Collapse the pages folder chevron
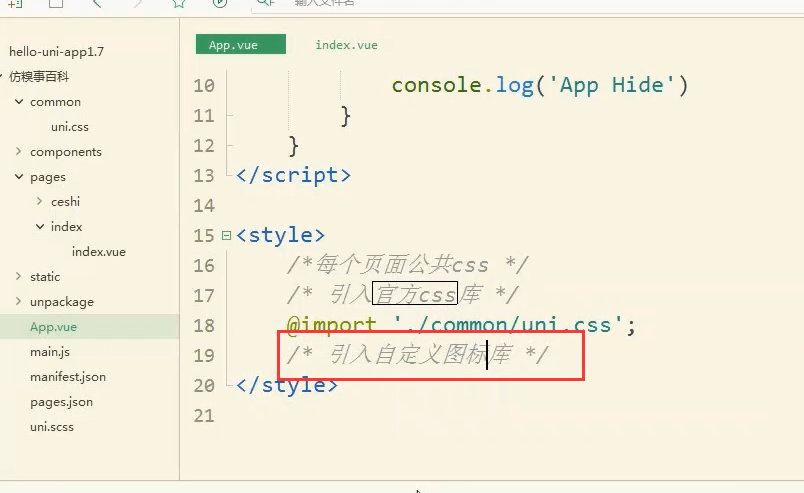This screenshot has width=804, height=493. 19,176
